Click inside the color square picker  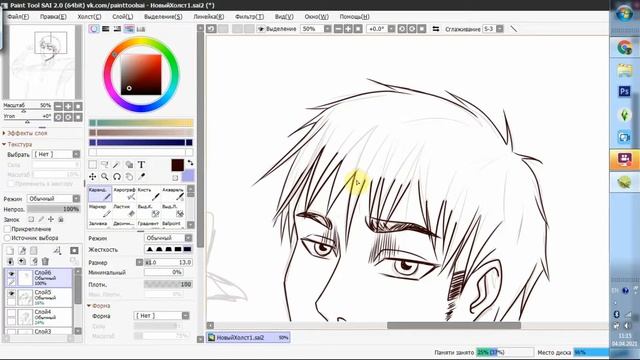pos(141,75)
